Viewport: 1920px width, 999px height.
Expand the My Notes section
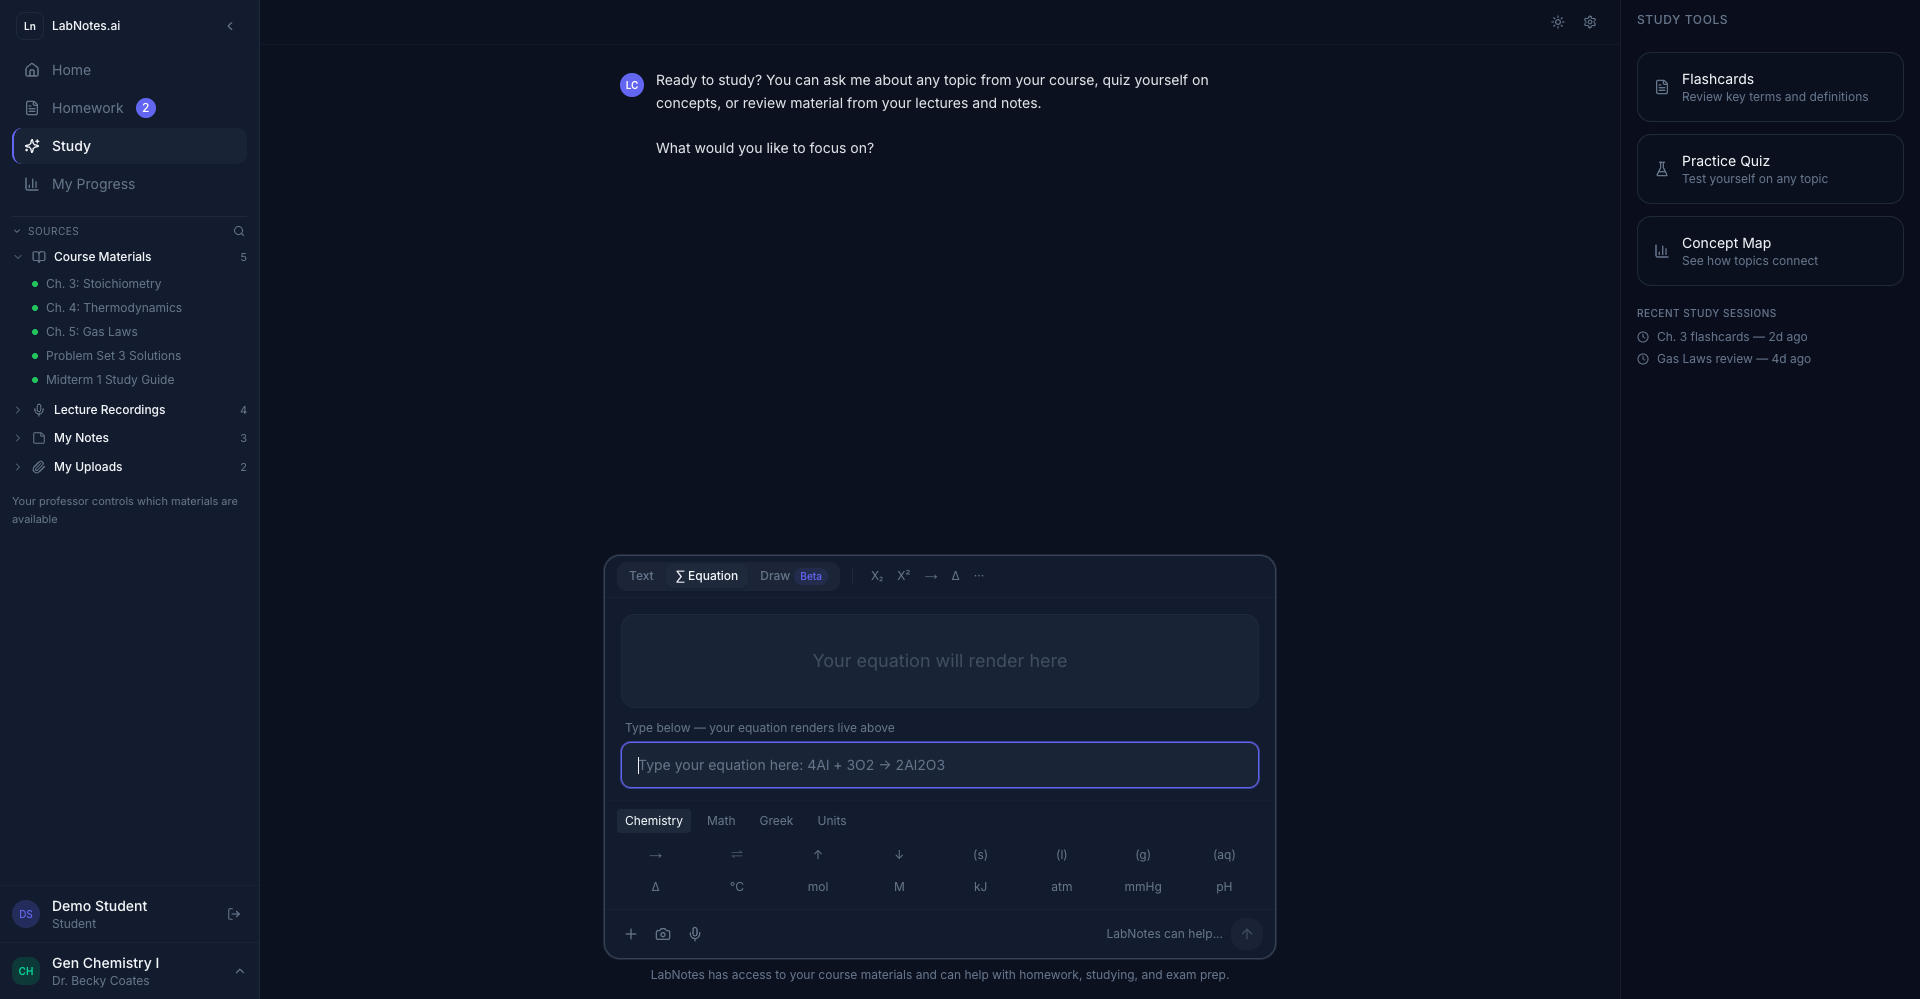pyautogui.click(x=17, y=438)
